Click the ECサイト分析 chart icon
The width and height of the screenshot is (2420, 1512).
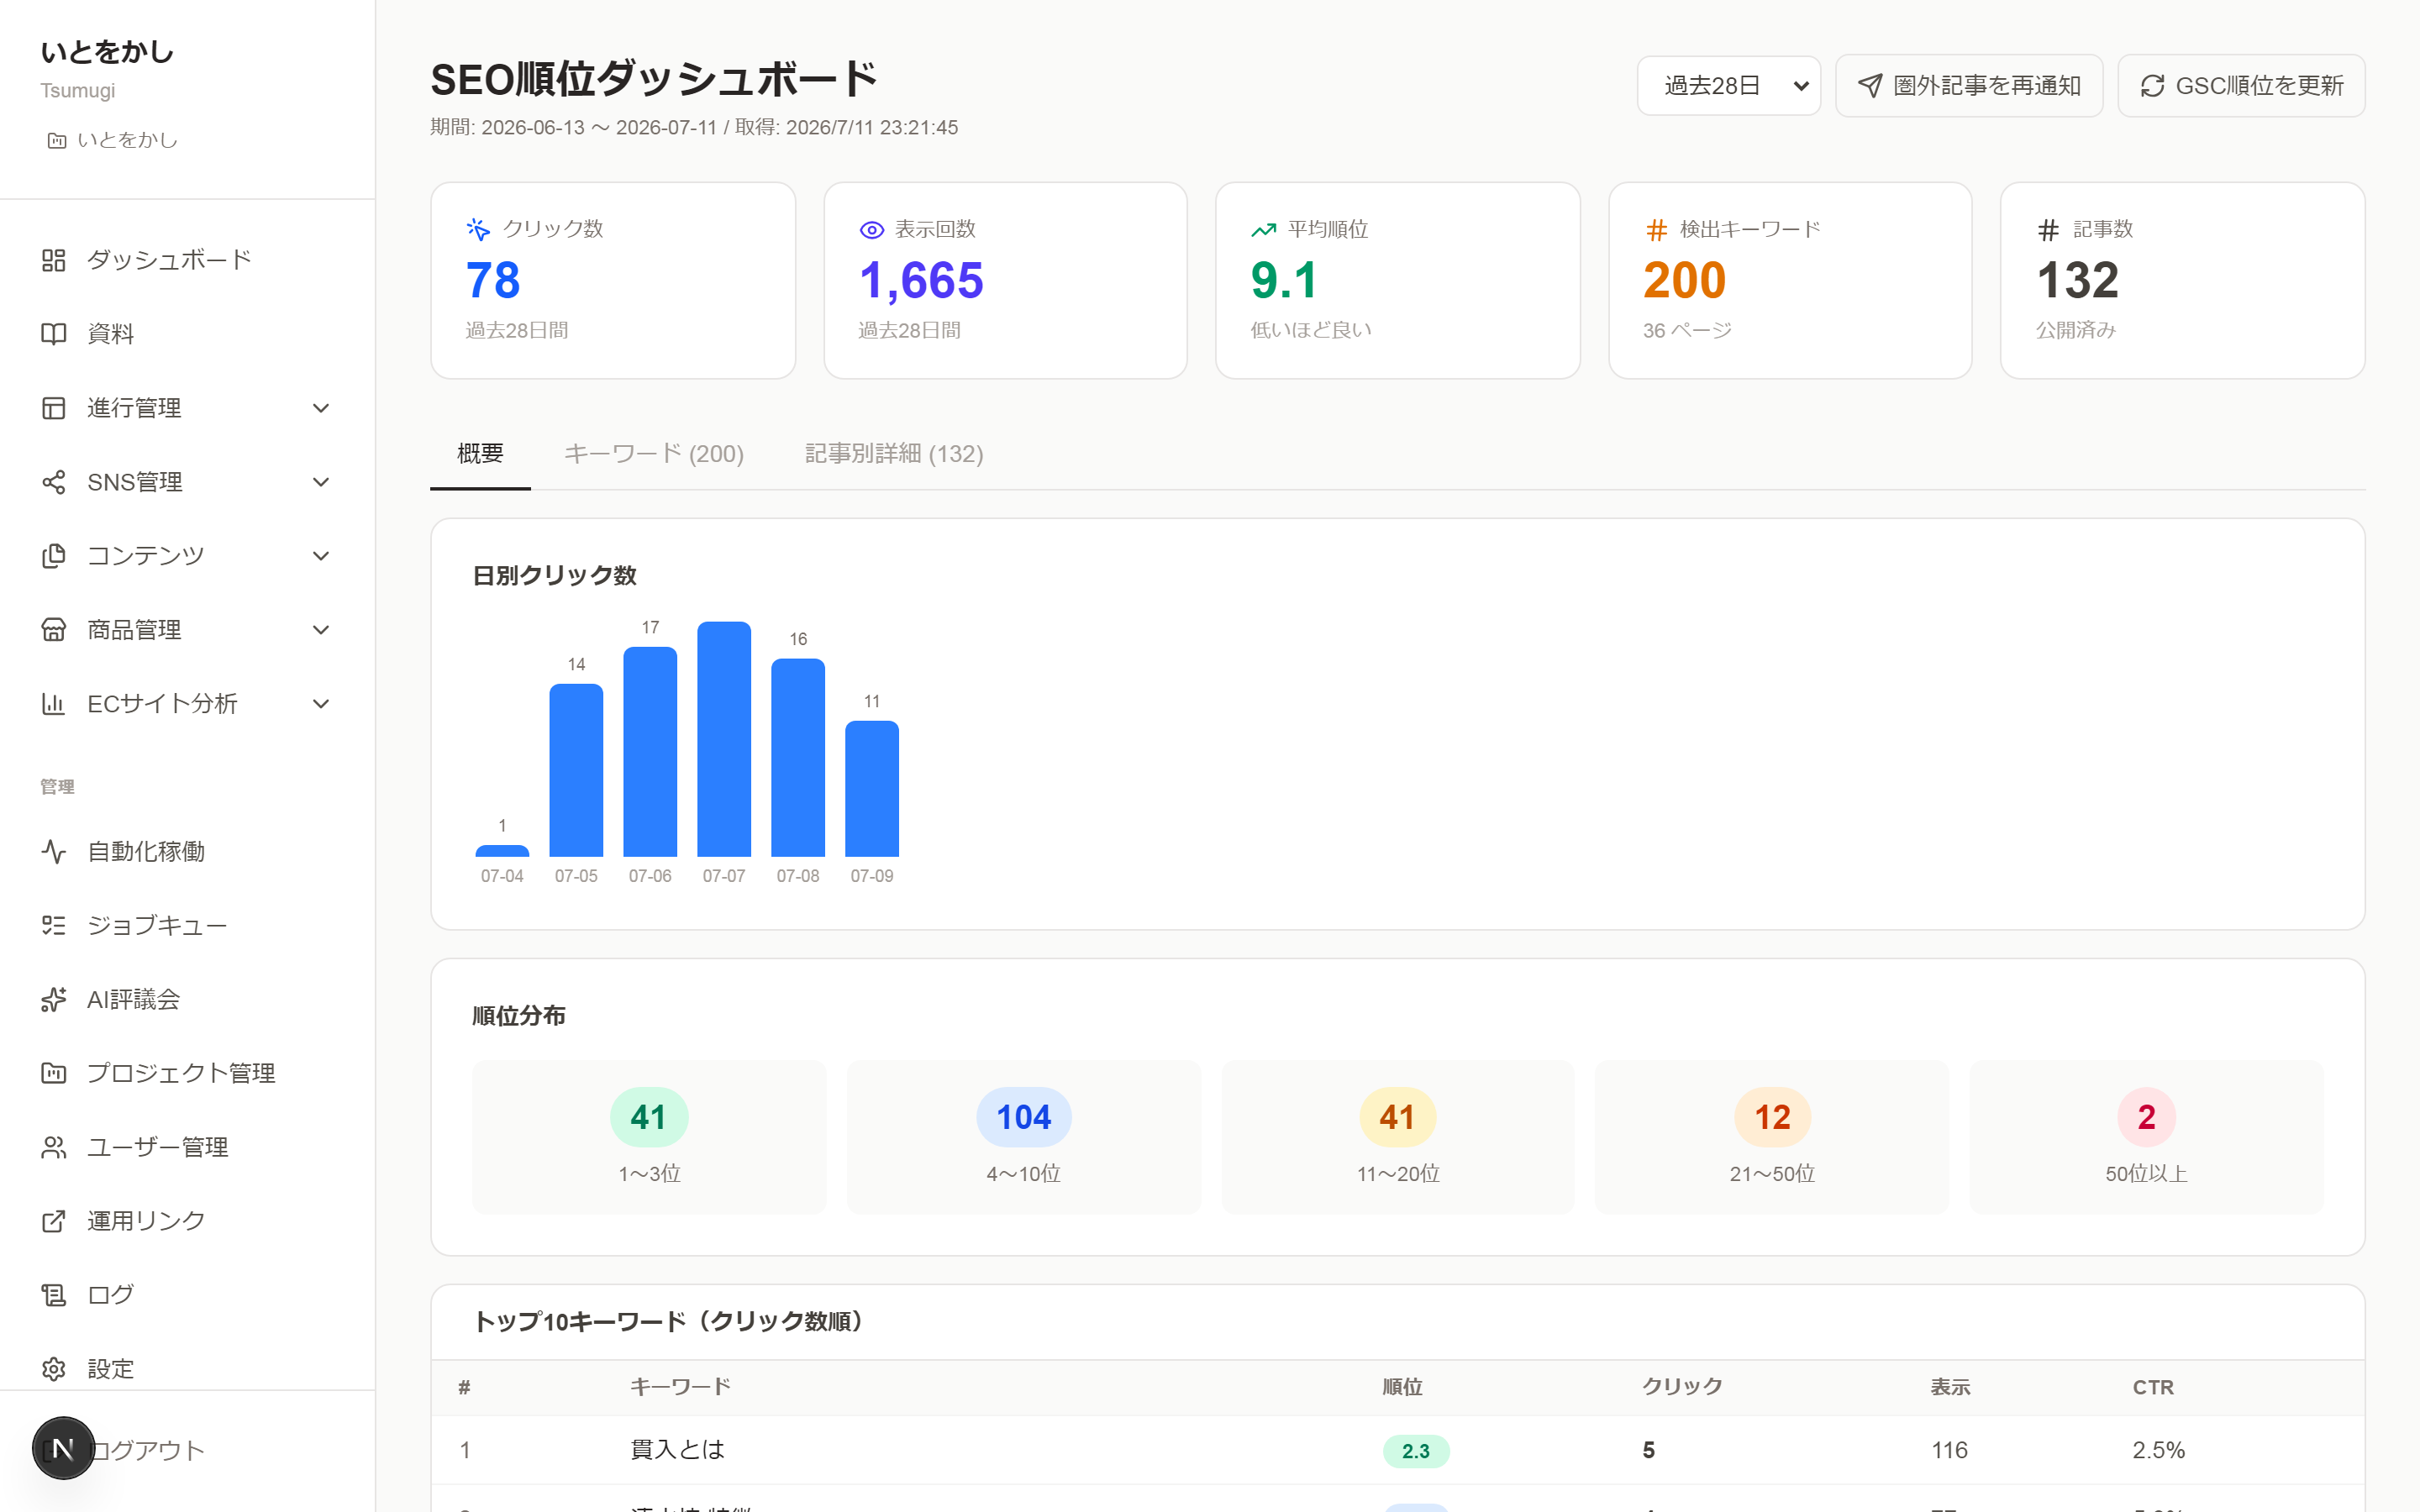[x=53, y=704]
